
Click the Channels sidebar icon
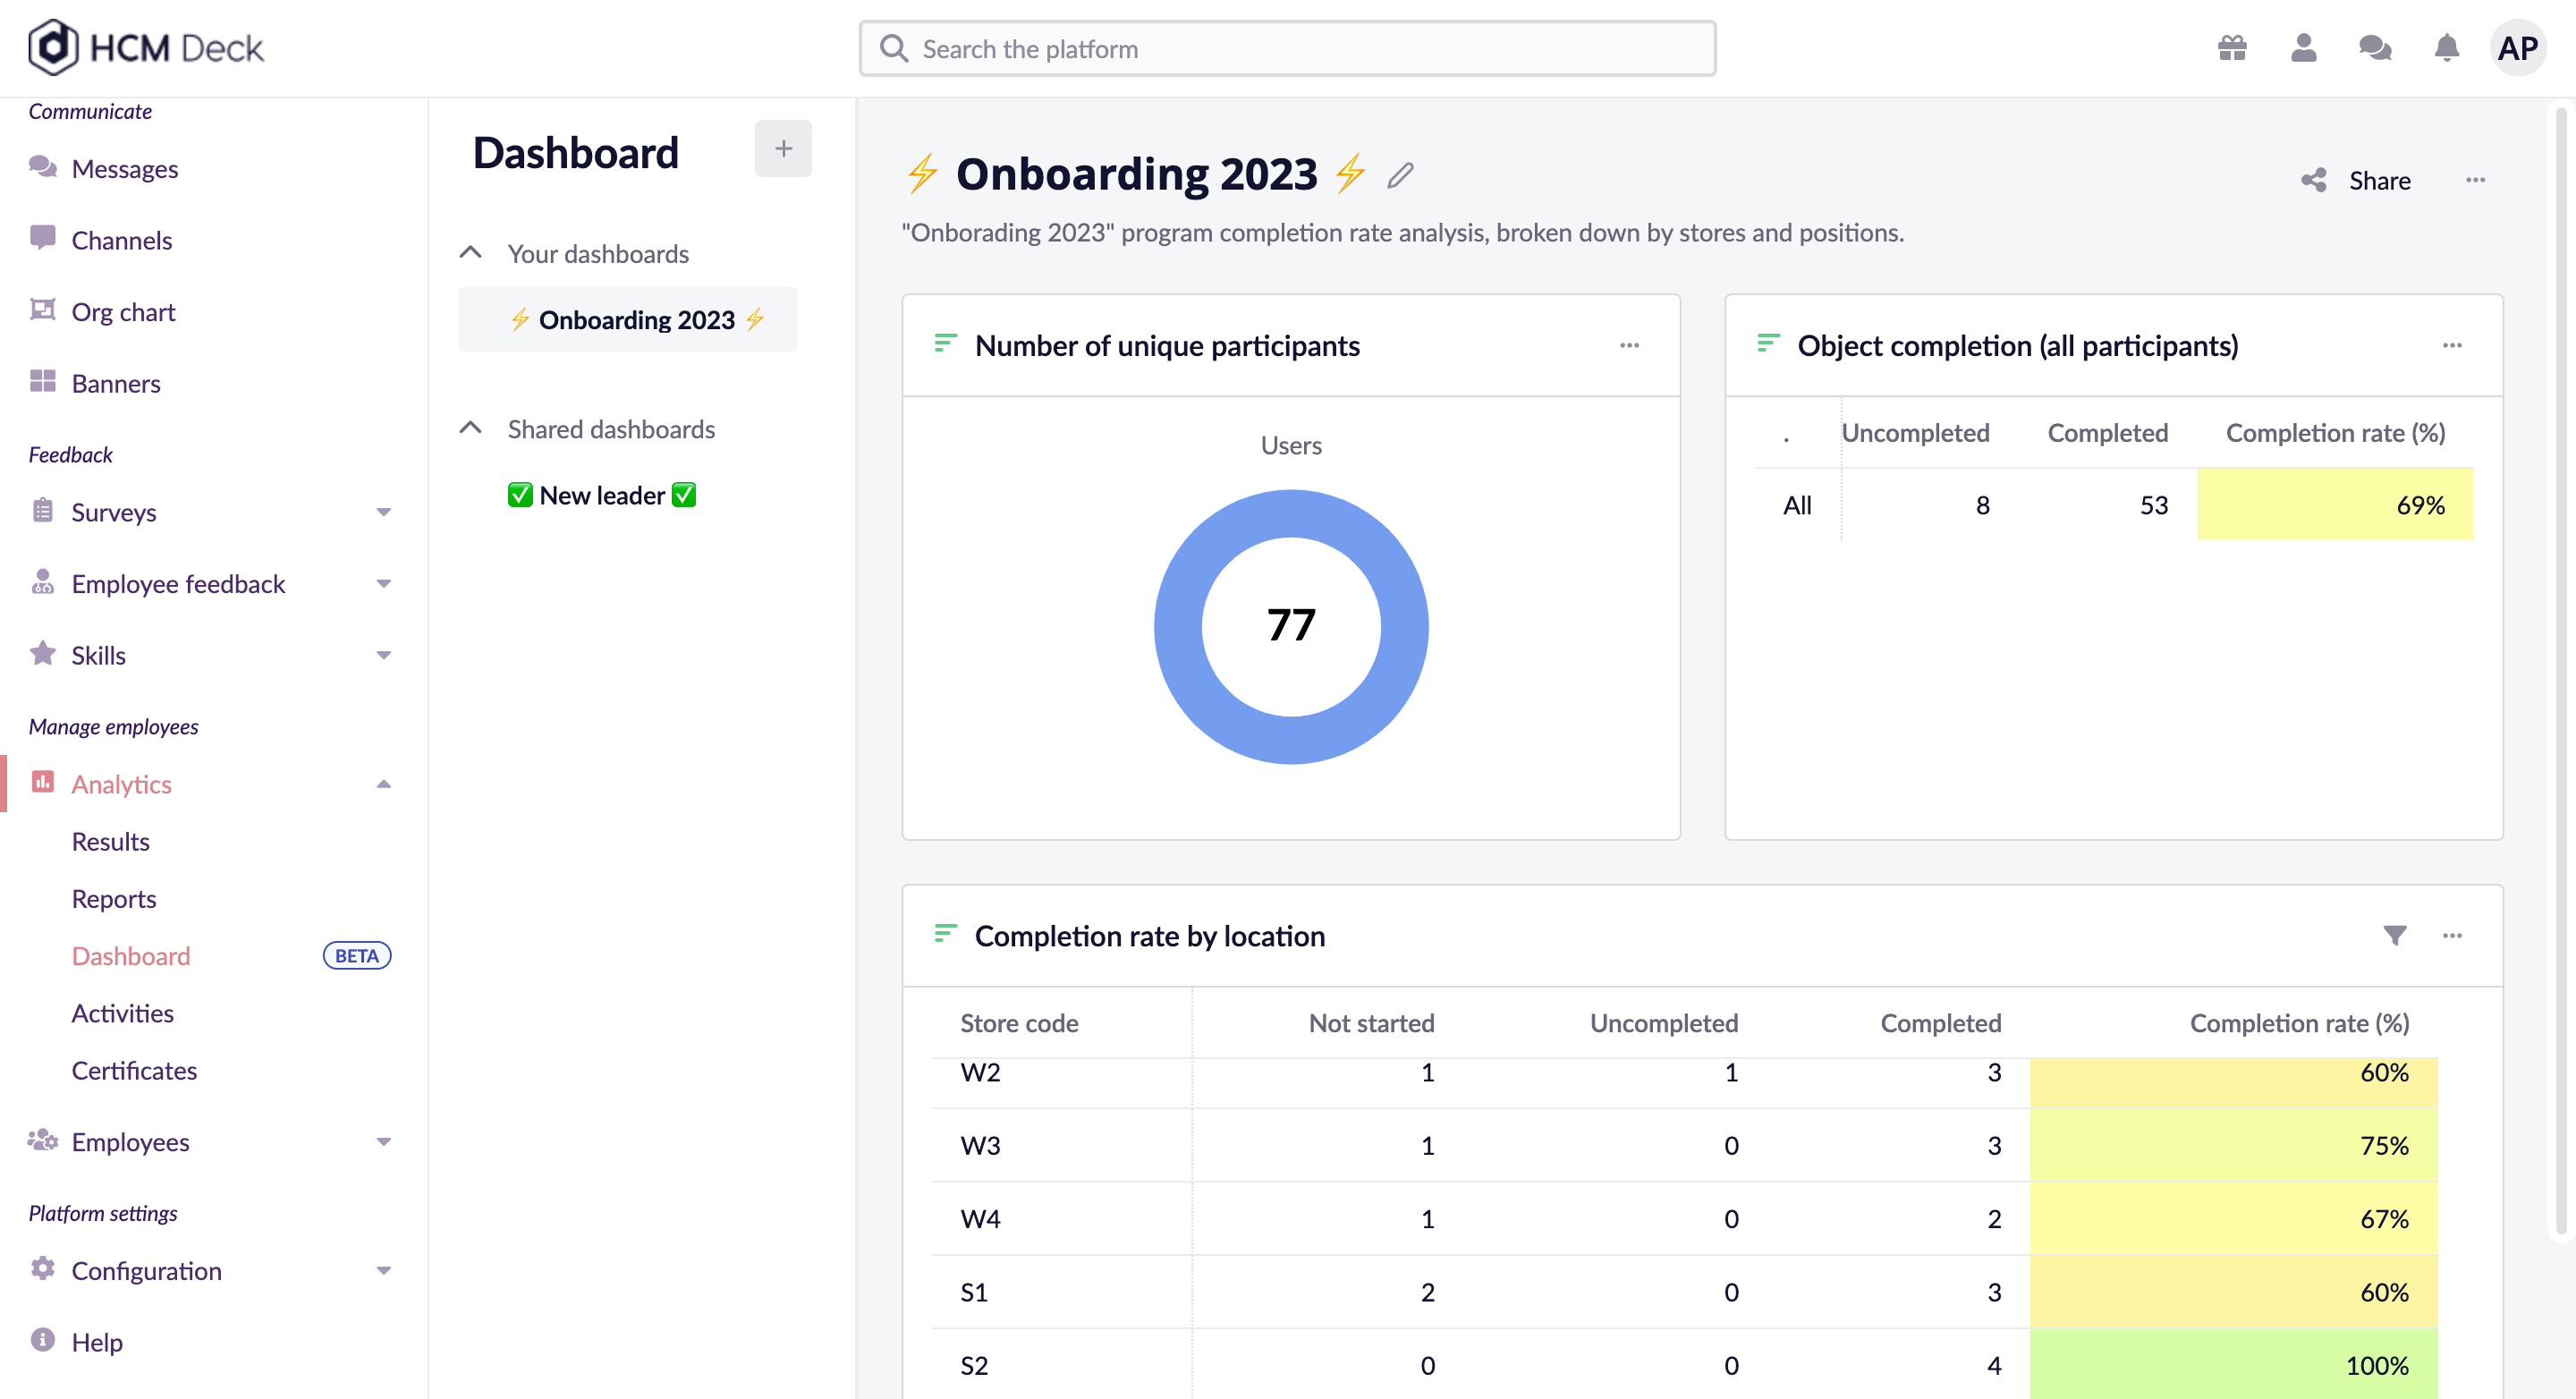pos(42,238)
